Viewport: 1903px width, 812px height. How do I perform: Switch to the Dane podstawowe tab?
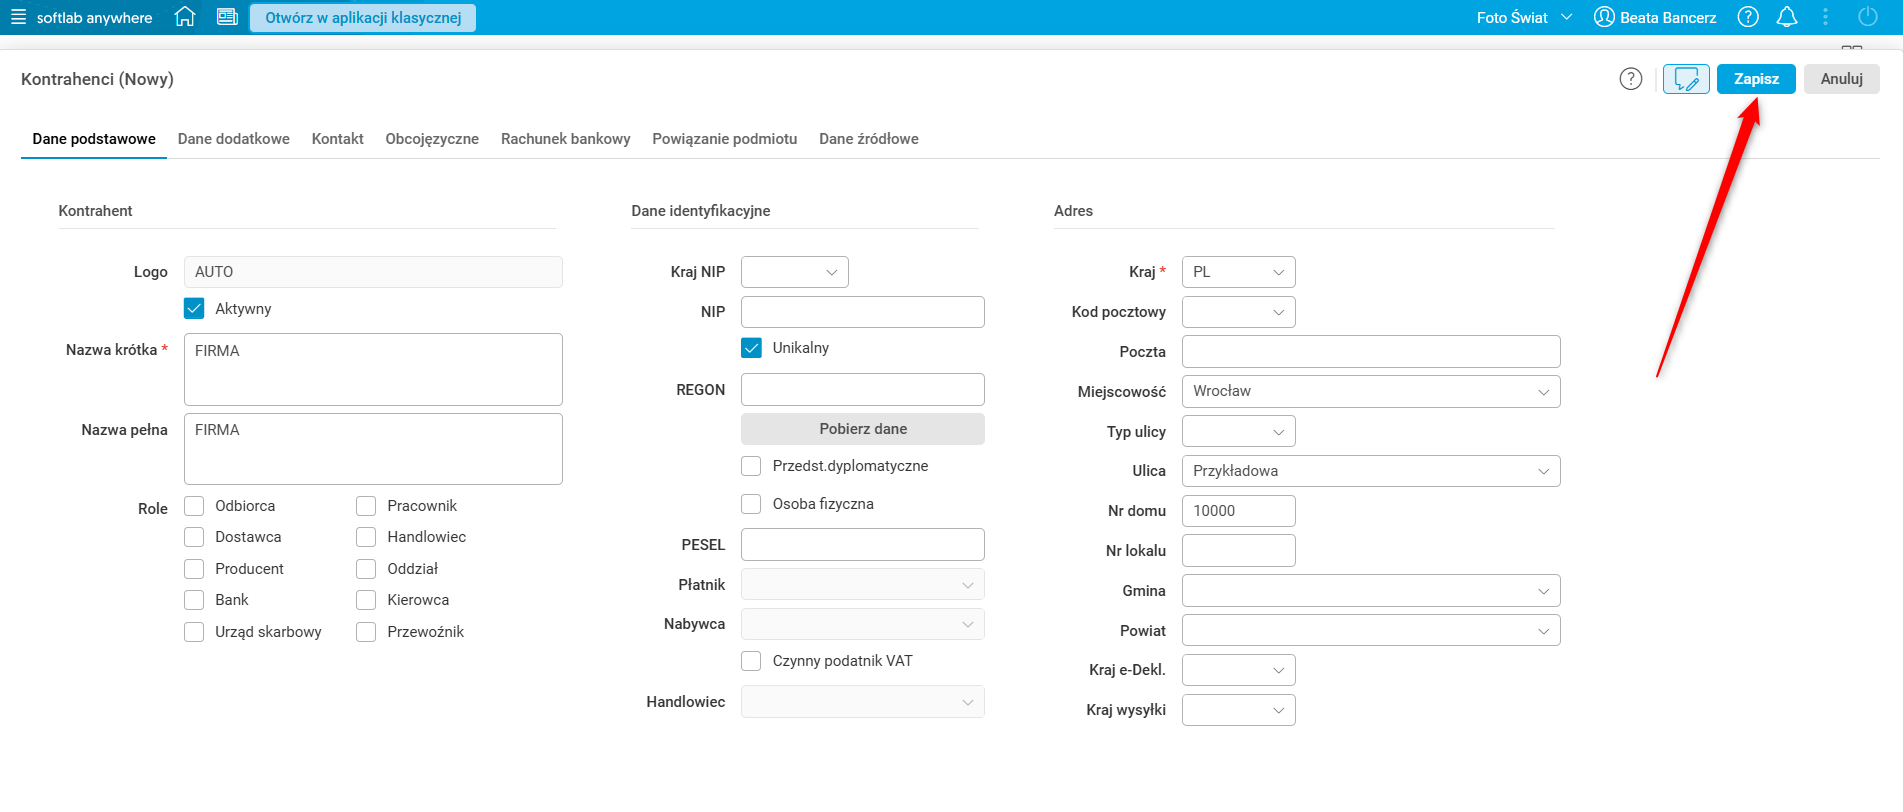pos(94,139)
